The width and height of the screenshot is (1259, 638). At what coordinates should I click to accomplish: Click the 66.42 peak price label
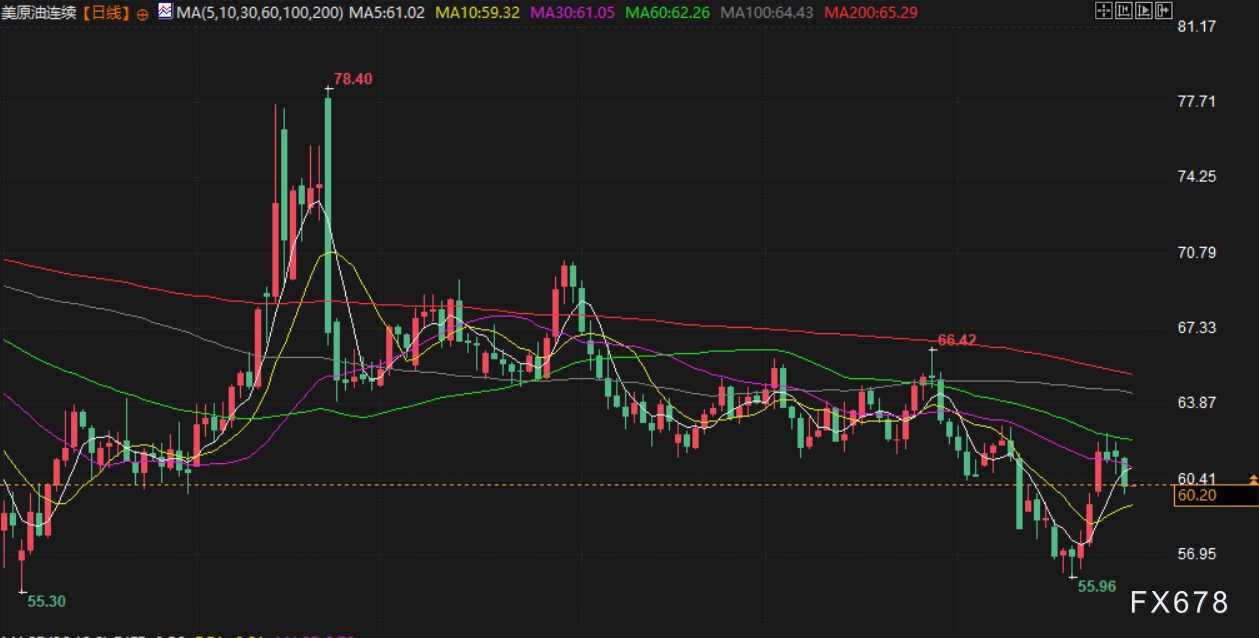(956, 340)
